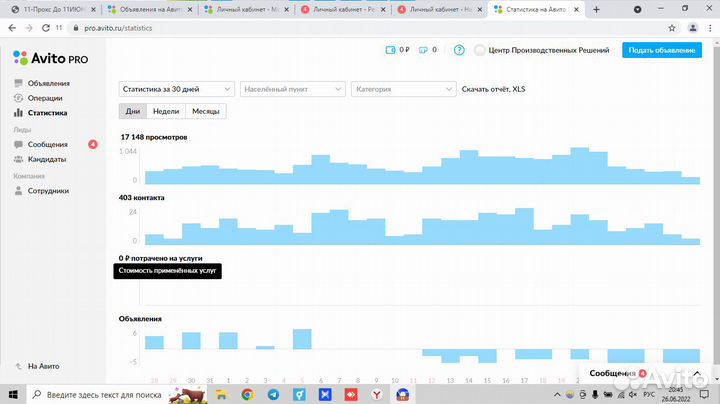Open Объявления in the left sidebar
The image size is (720, 404).
[48, 83]
